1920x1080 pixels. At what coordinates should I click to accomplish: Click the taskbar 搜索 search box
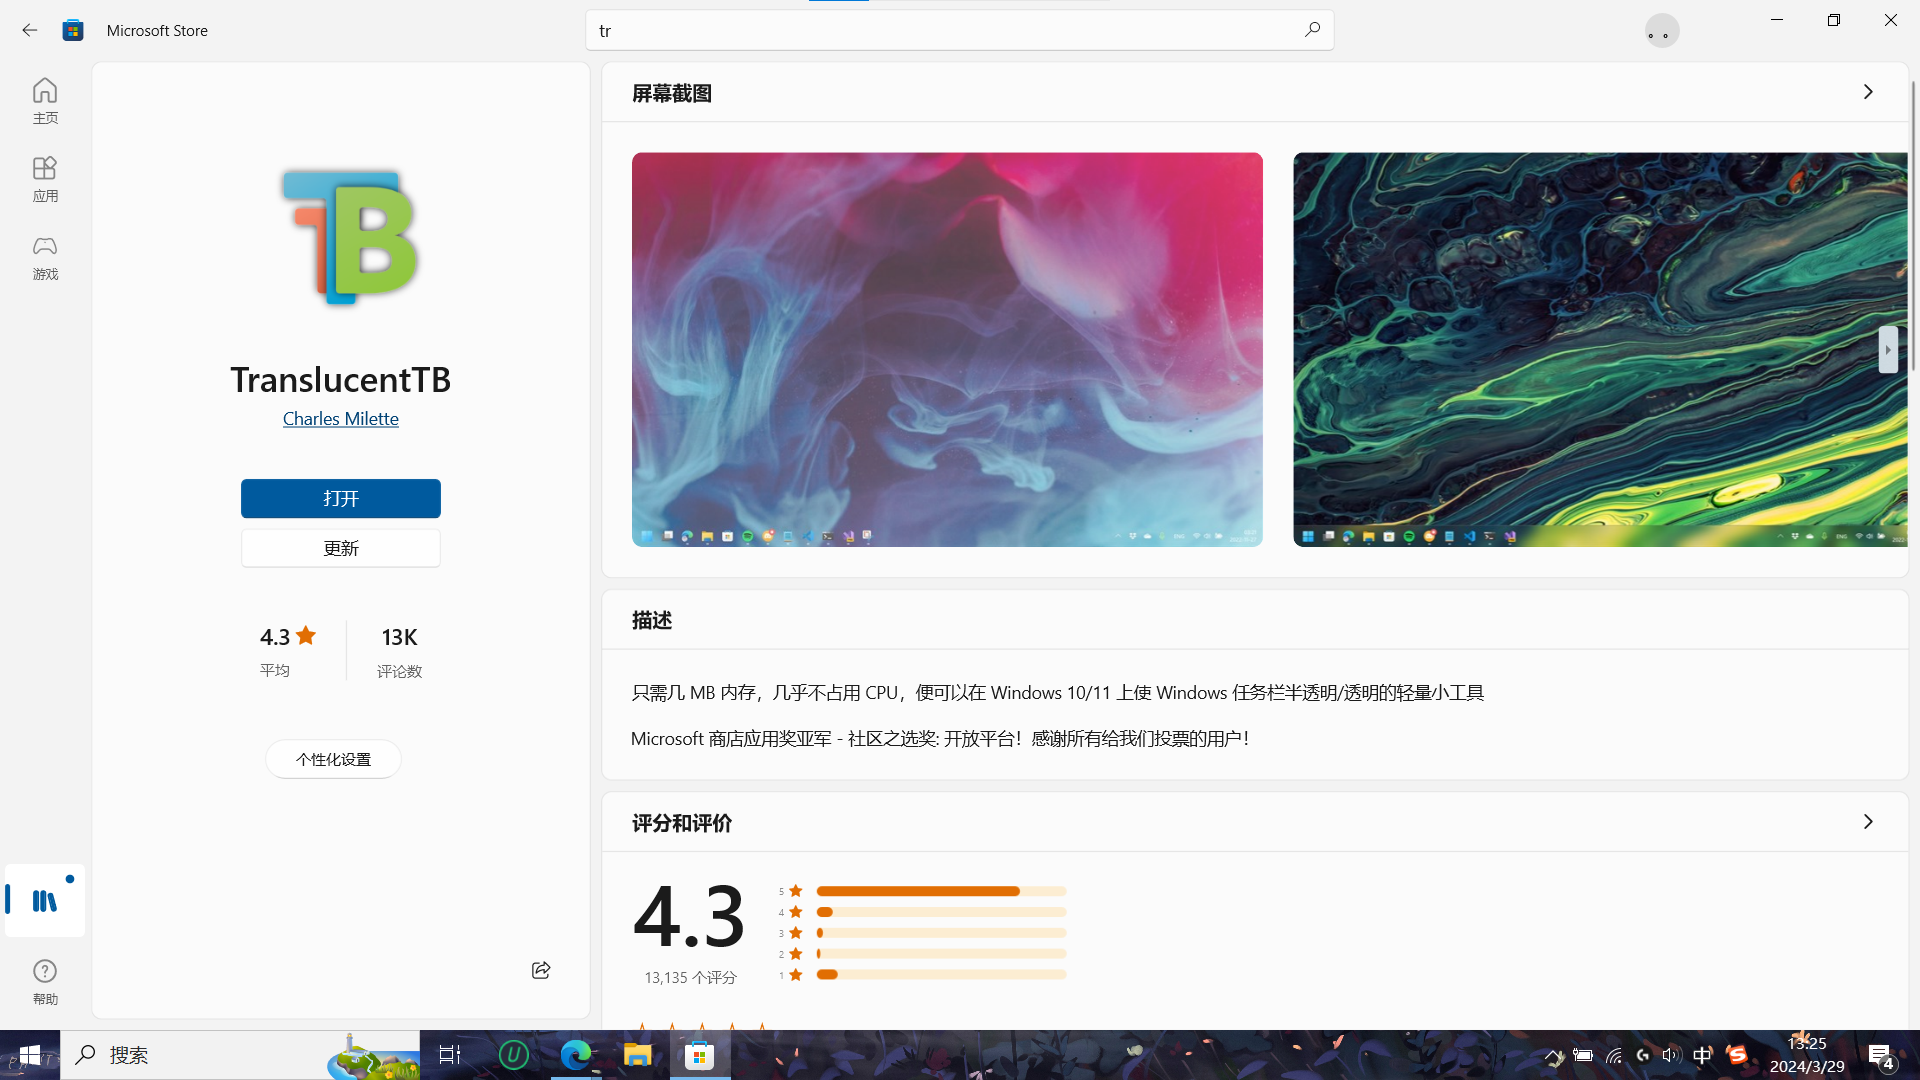click(240, 1055)
